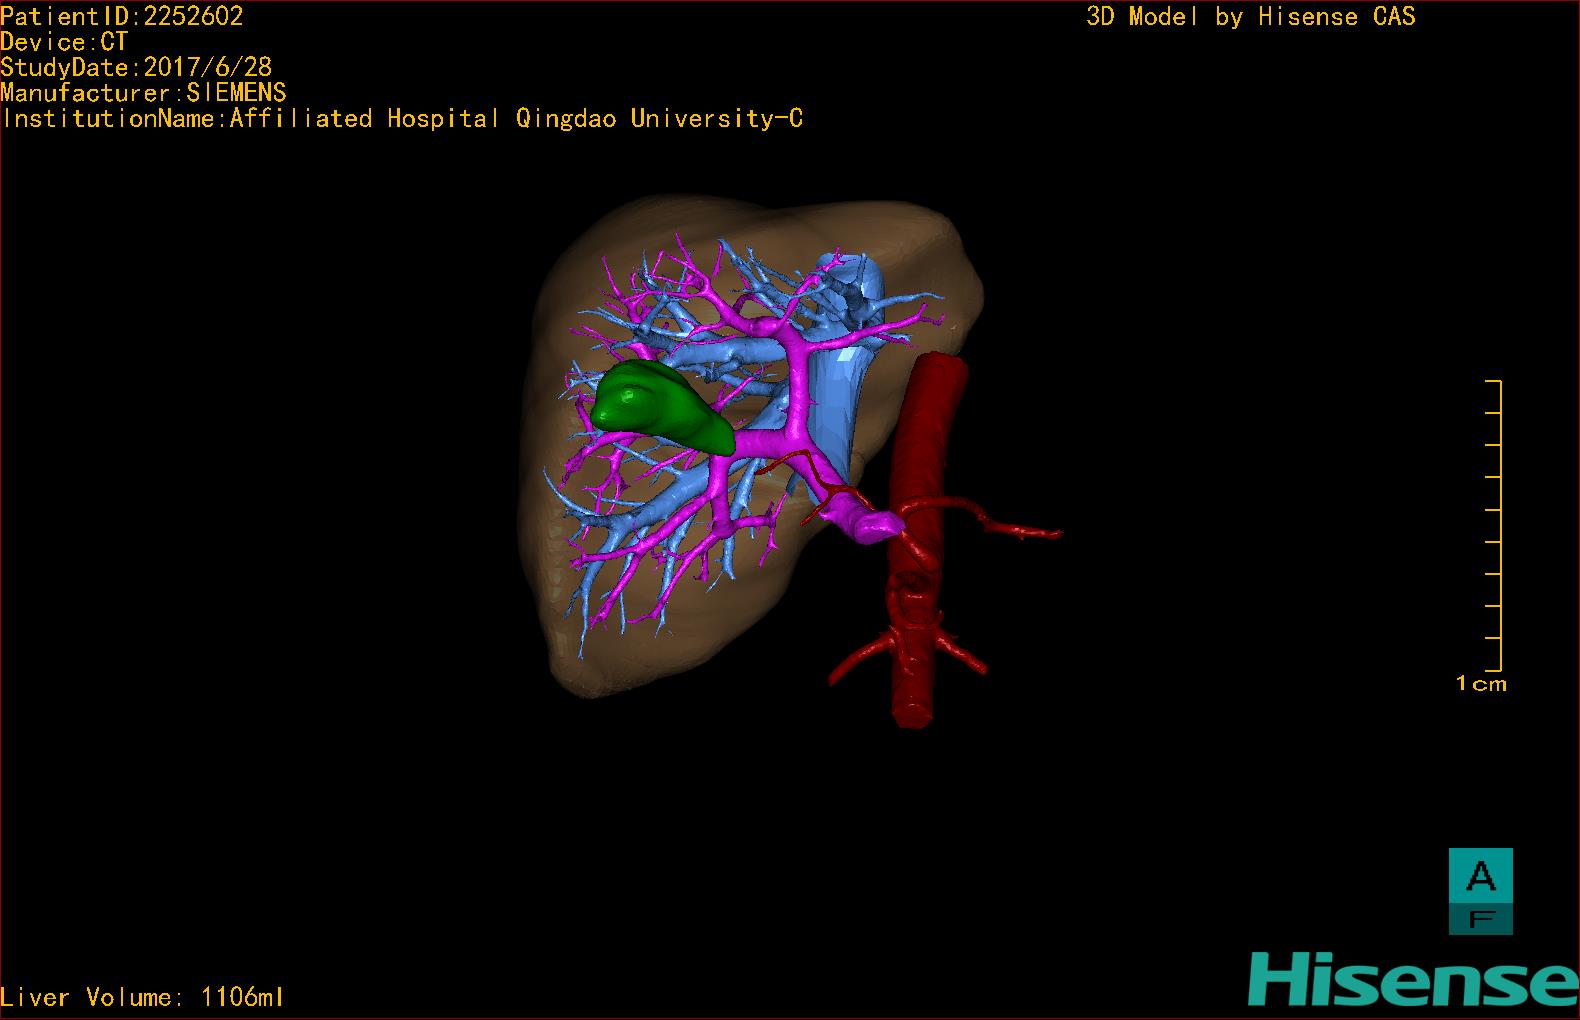
Task: Click the InstitutionName Affiliated Hospital Qingdao text
Action: pyautogui.click(x=402, y=119)
